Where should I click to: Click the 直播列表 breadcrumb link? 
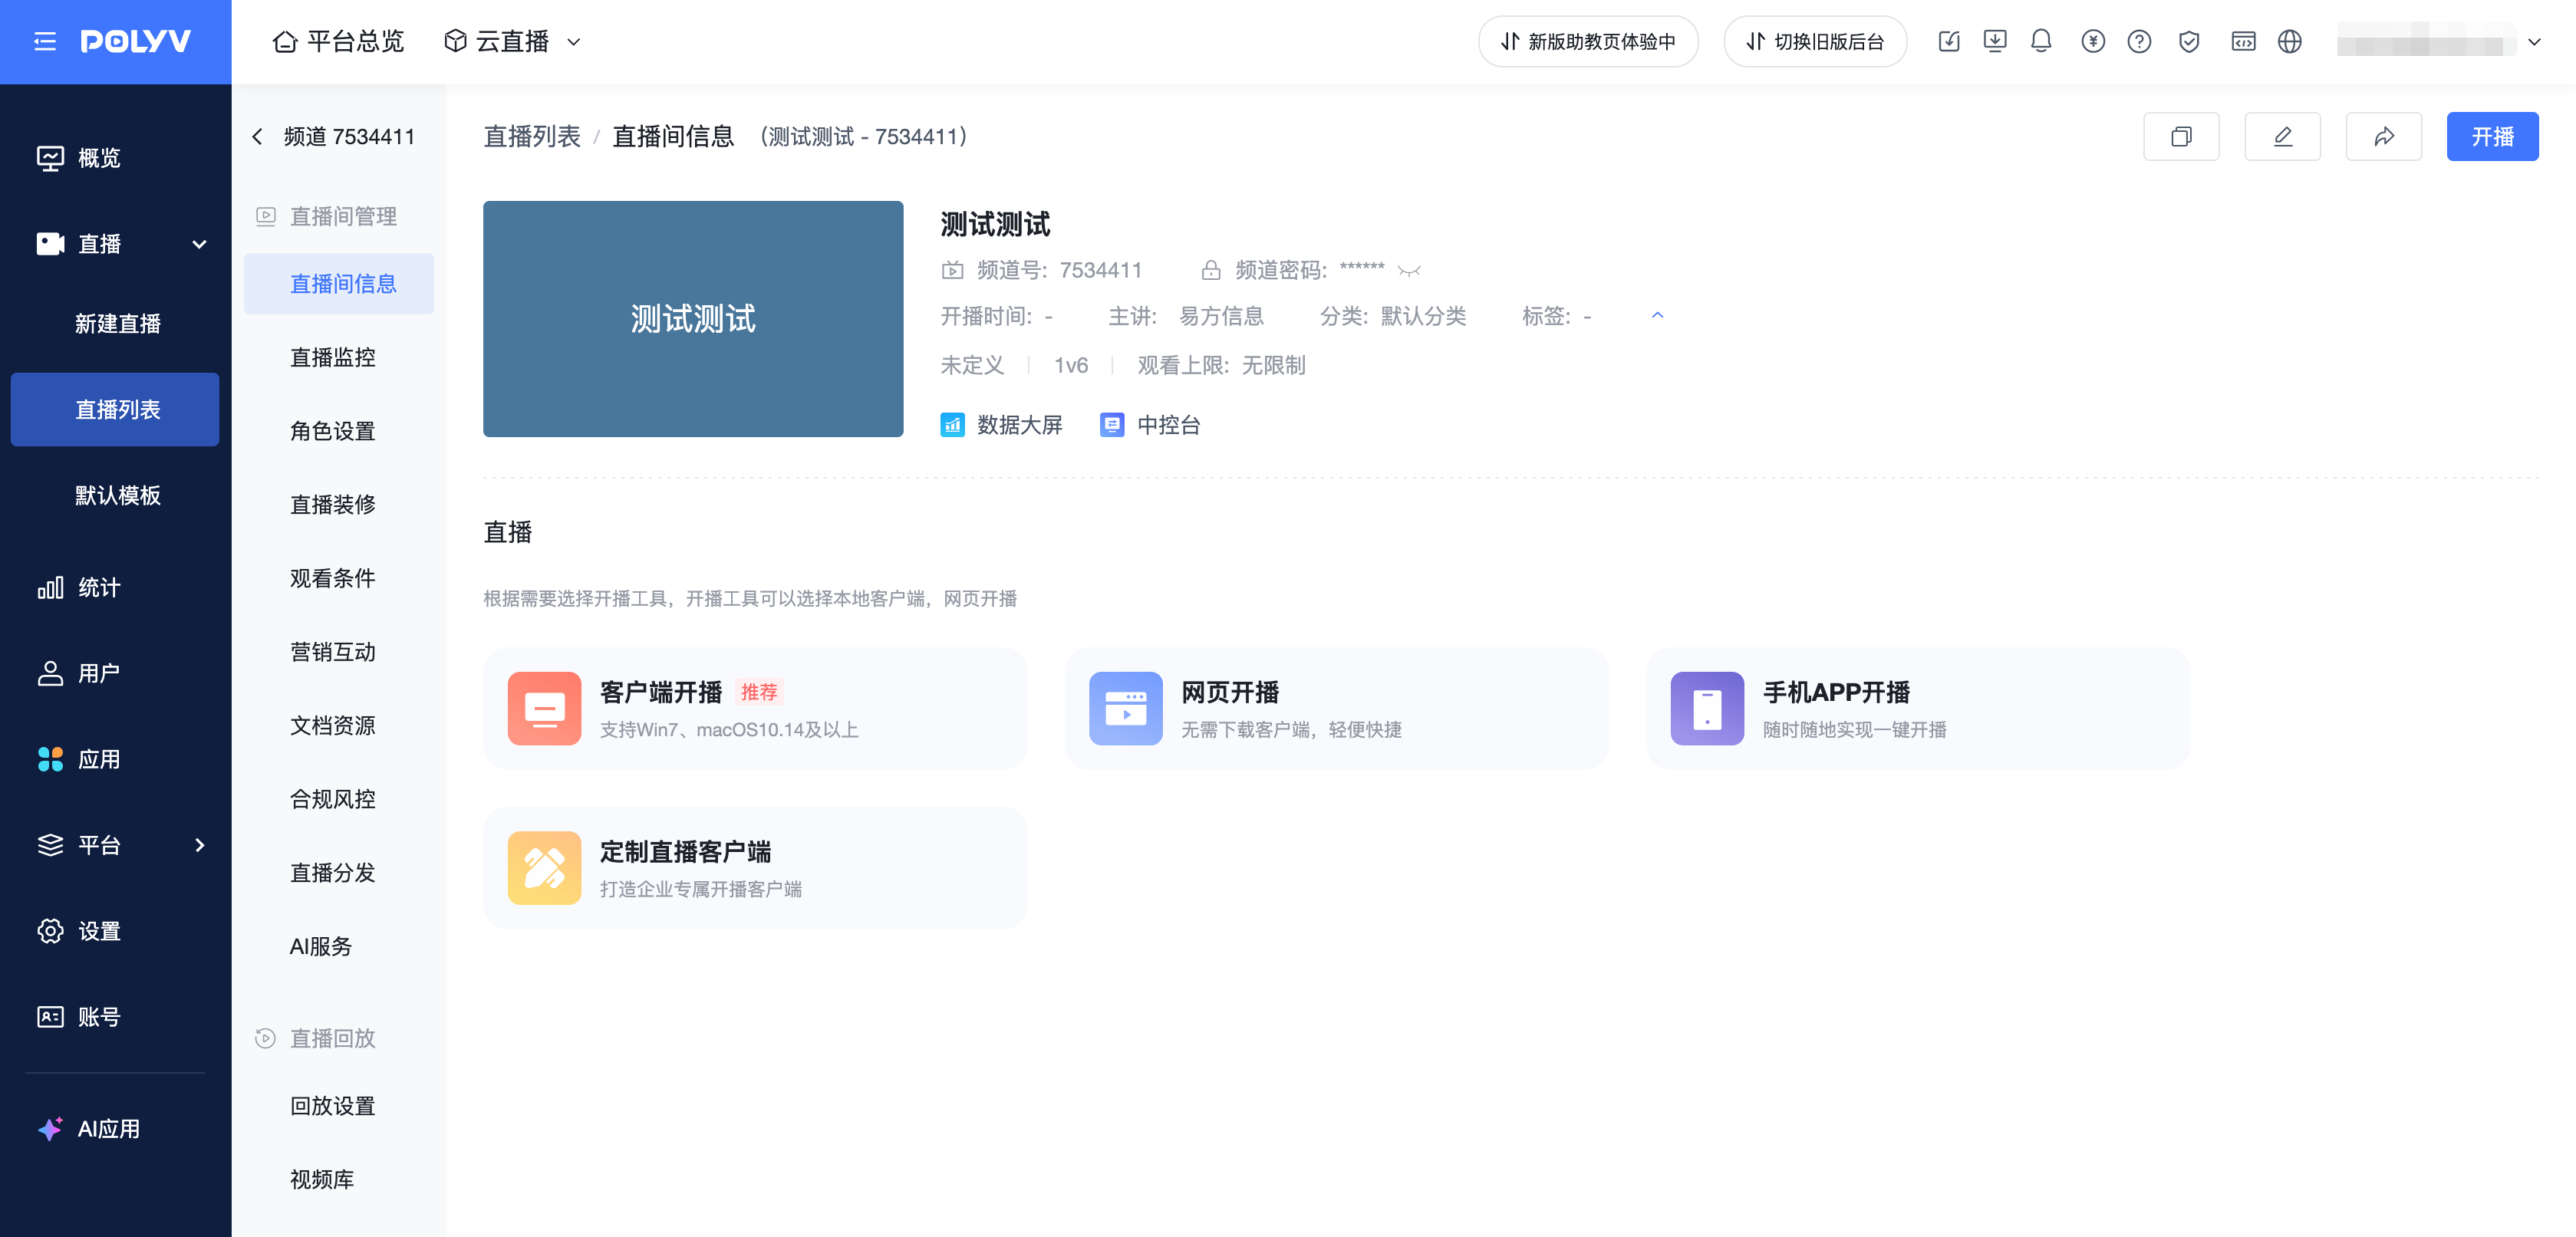pos(532,137)
